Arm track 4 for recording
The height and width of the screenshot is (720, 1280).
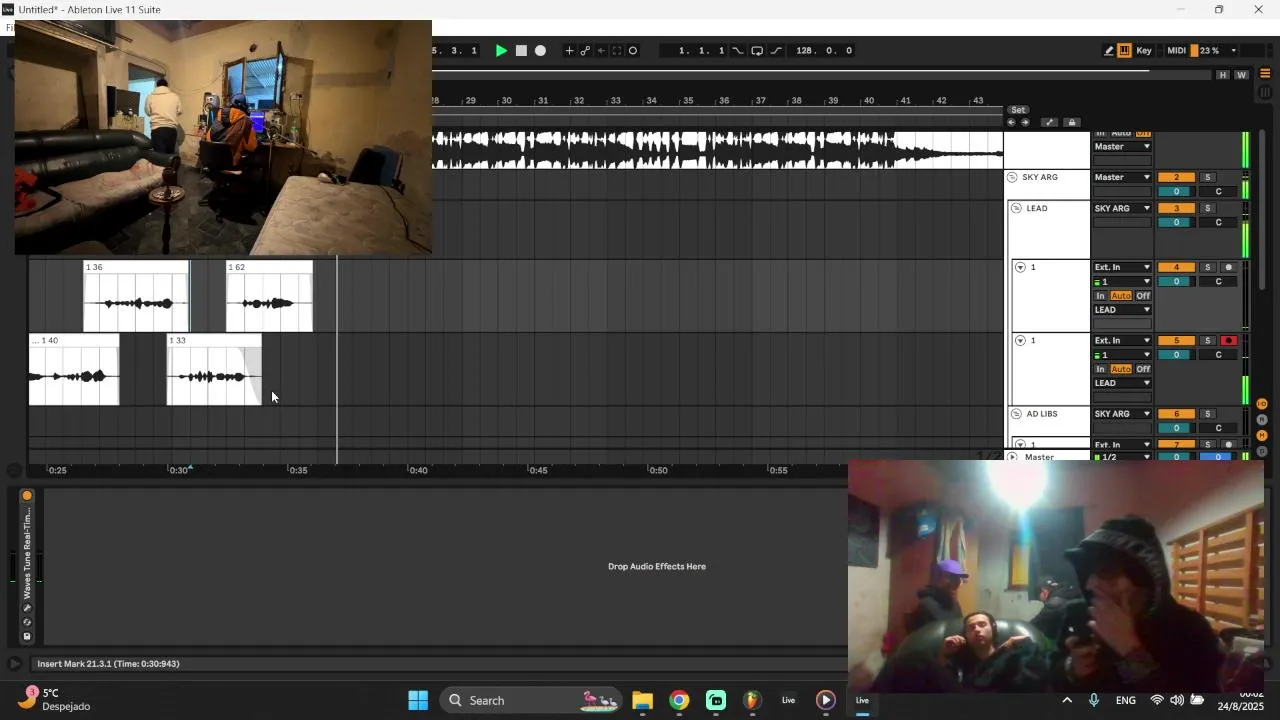pos(1229,268)
